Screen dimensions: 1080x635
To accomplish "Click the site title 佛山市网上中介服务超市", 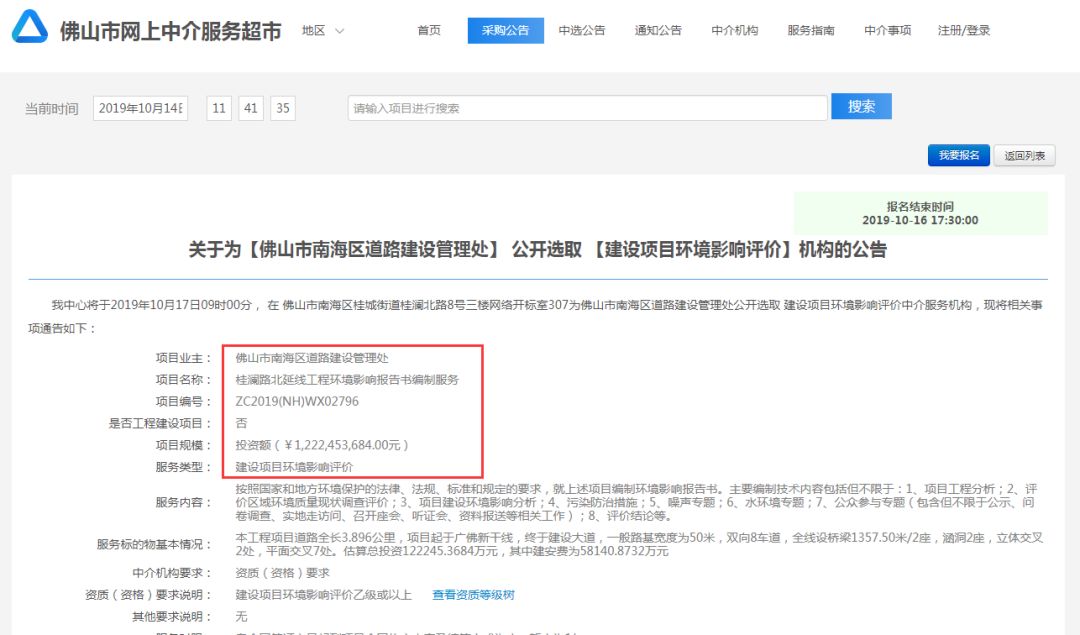I will point(171,31).
